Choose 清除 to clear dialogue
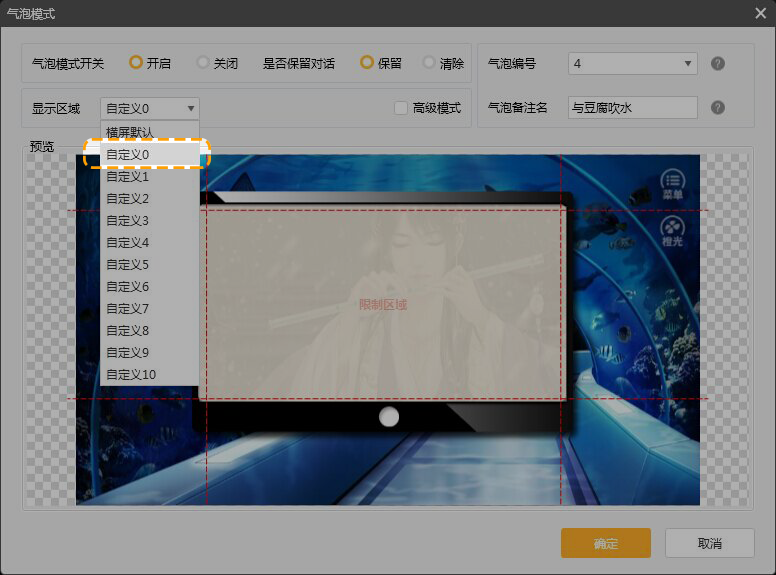Screen dimensions: 776x575 [x=429, y=63]
